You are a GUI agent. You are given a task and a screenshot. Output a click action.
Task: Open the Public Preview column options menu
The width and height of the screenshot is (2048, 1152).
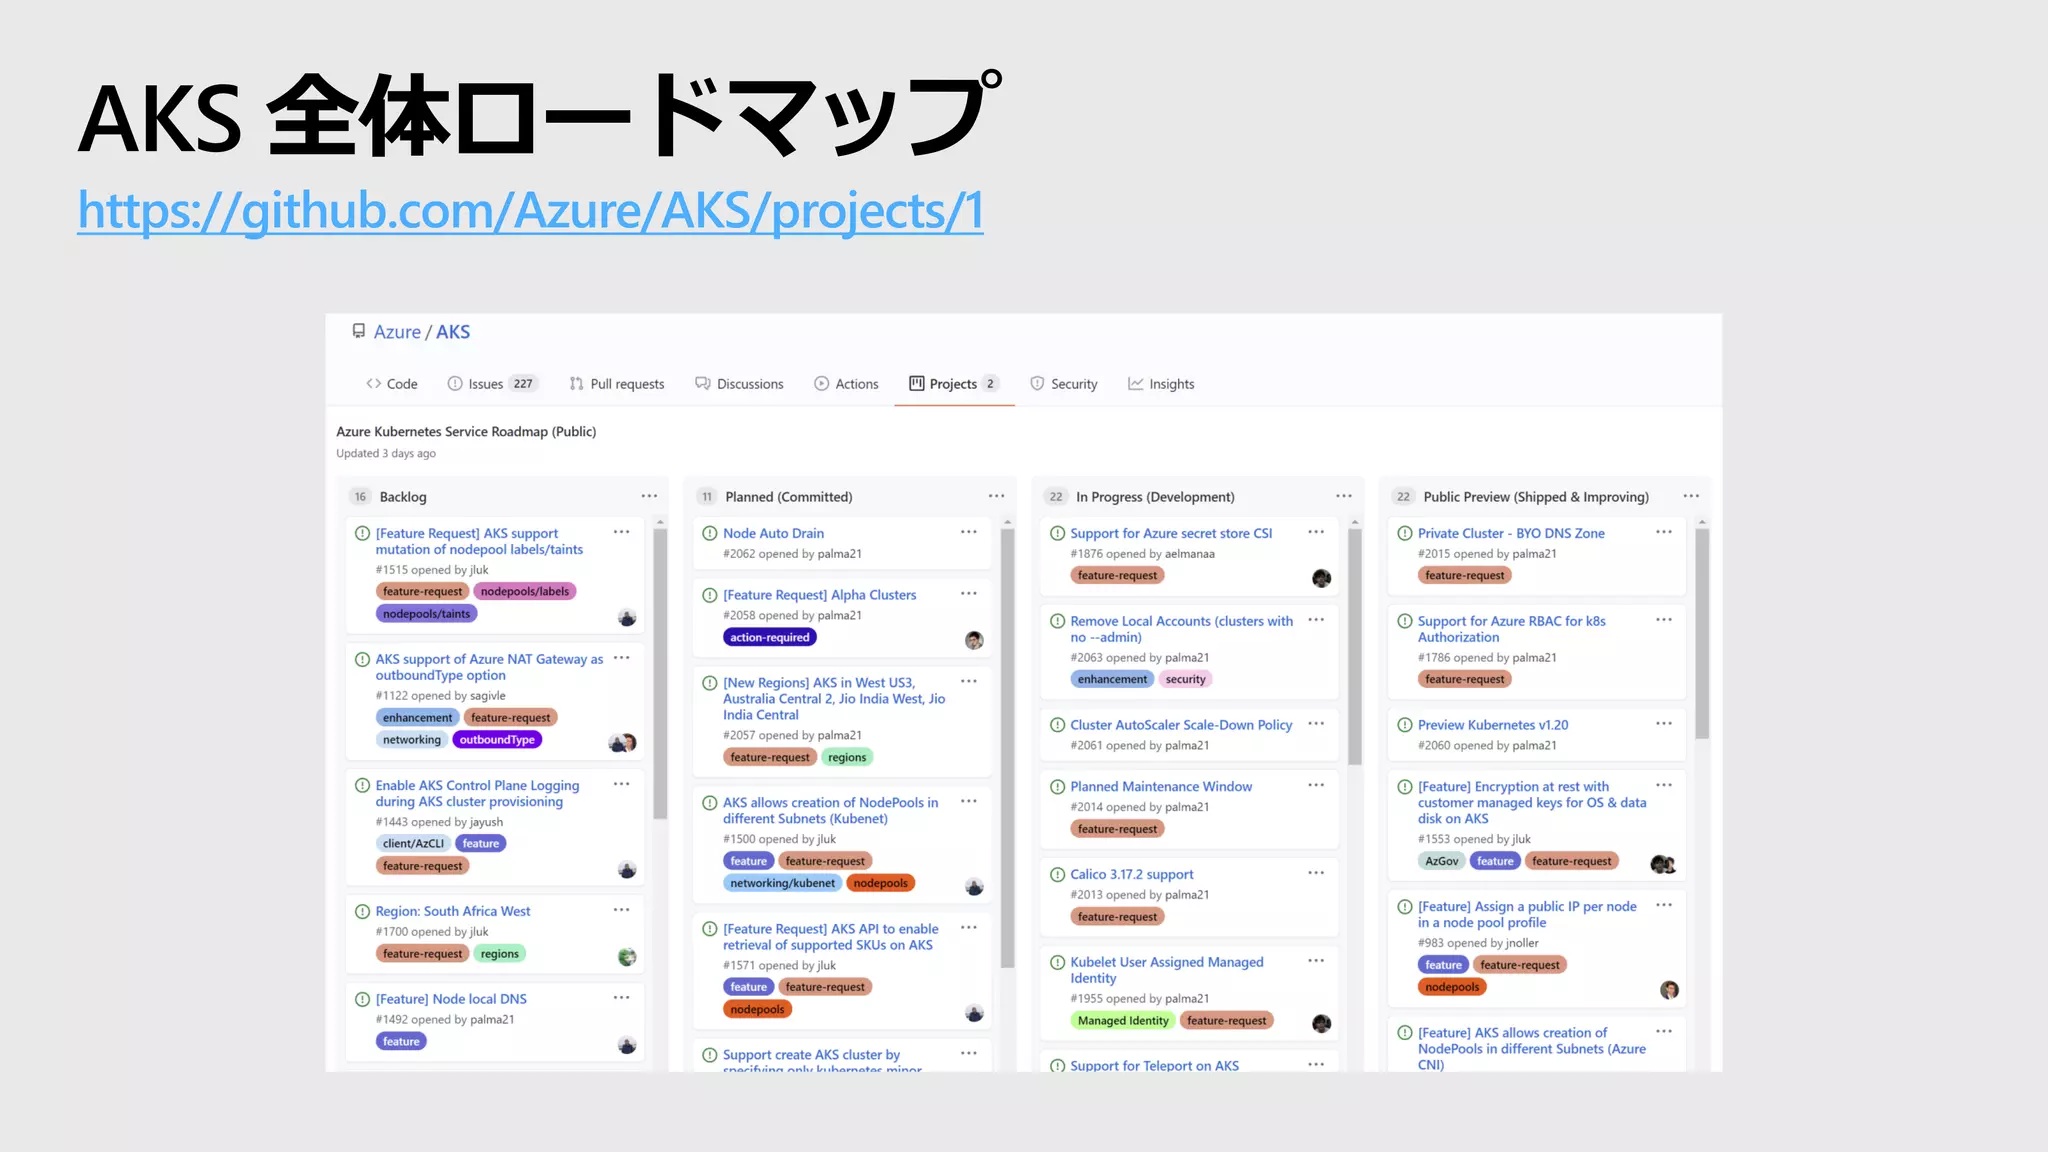(x=1691, y=496)
